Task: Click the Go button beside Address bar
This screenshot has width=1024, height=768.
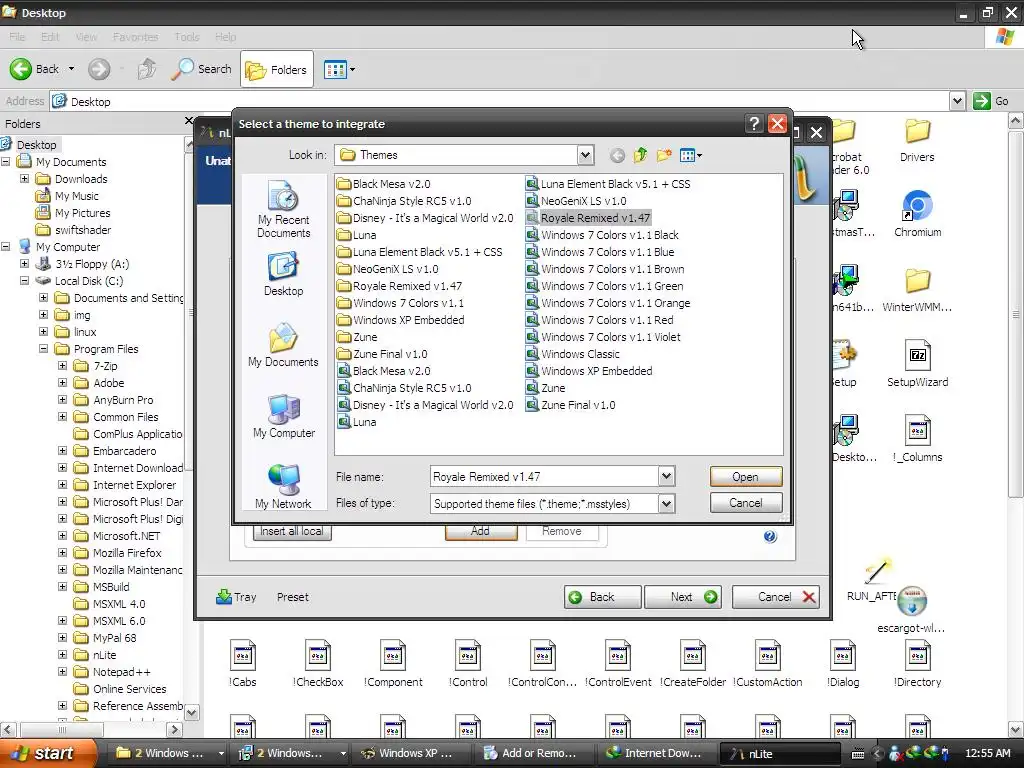Action: (991, 101)
